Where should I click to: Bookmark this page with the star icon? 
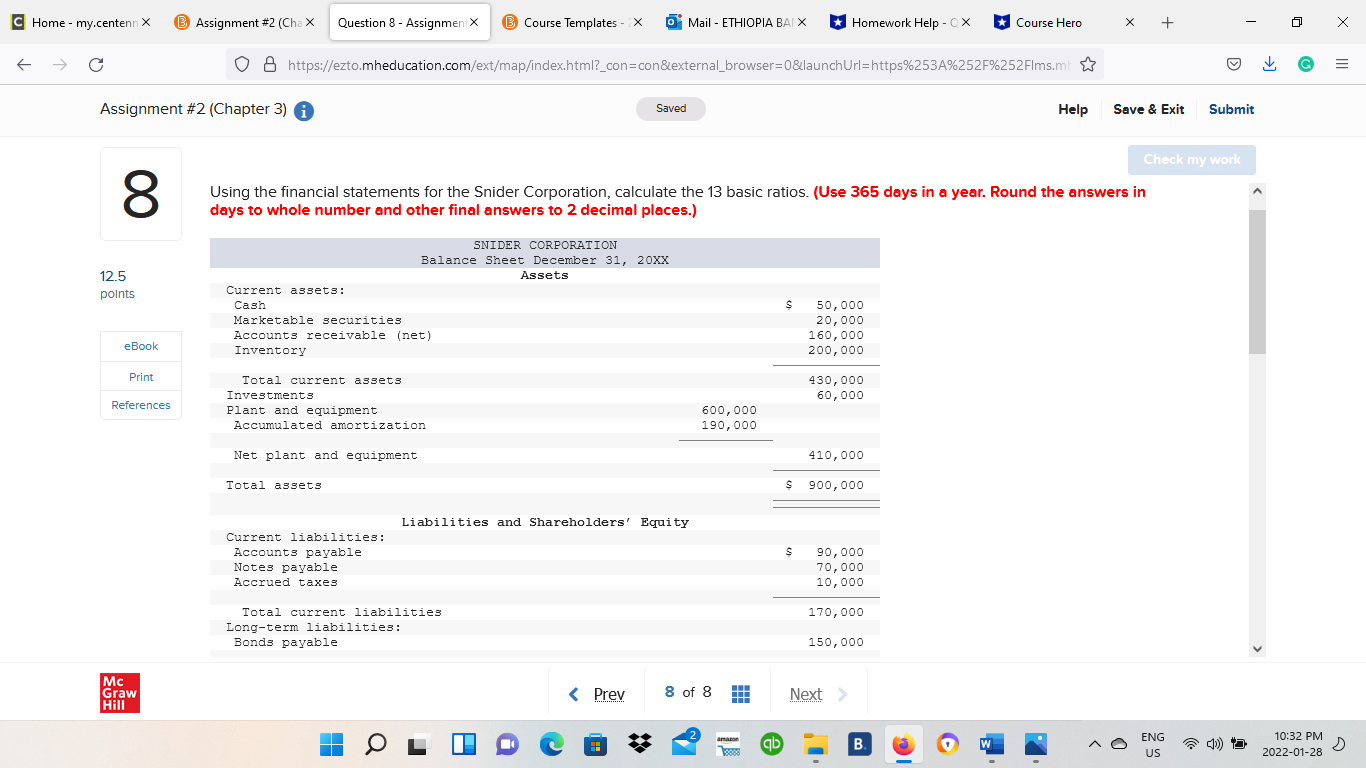pyautogui.click(x=1088, y=66)
